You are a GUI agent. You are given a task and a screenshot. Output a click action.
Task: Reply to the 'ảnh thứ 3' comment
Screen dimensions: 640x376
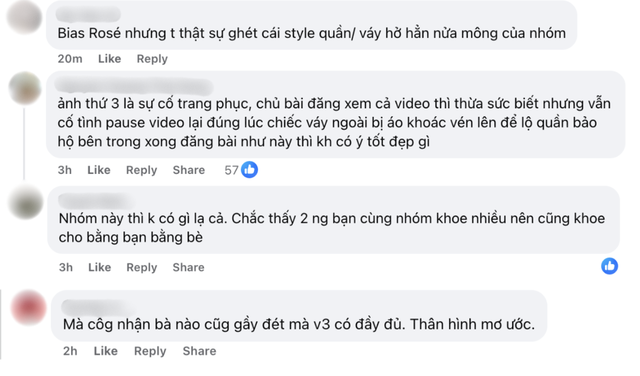click(x=141, y=170)
